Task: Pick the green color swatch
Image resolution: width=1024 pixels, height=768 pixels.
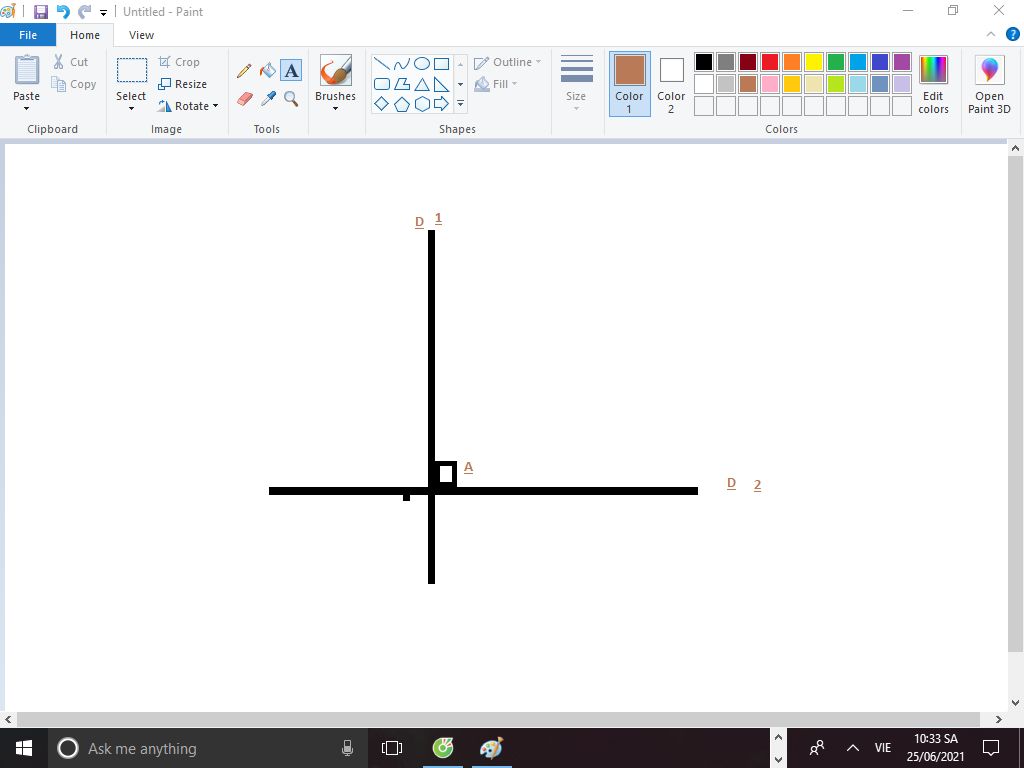Action: [836, 62]
